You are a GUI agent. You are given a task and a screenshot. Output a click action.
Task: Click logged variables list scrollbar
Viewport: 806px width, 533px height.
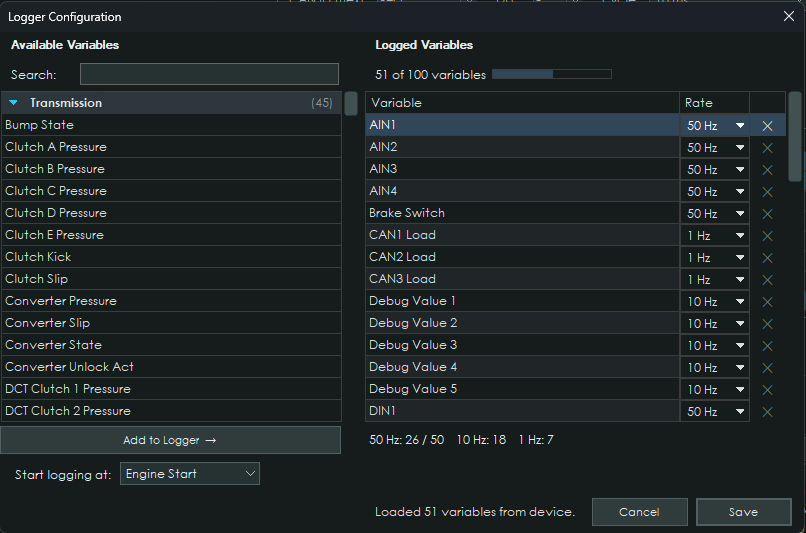795,137
